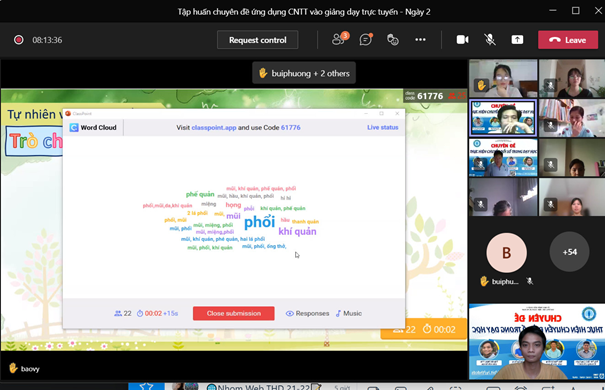The image size is (605, 390).
Task: Open the reactions icon in toolbar
Action: pyautogui.click(x=393, y=40)
